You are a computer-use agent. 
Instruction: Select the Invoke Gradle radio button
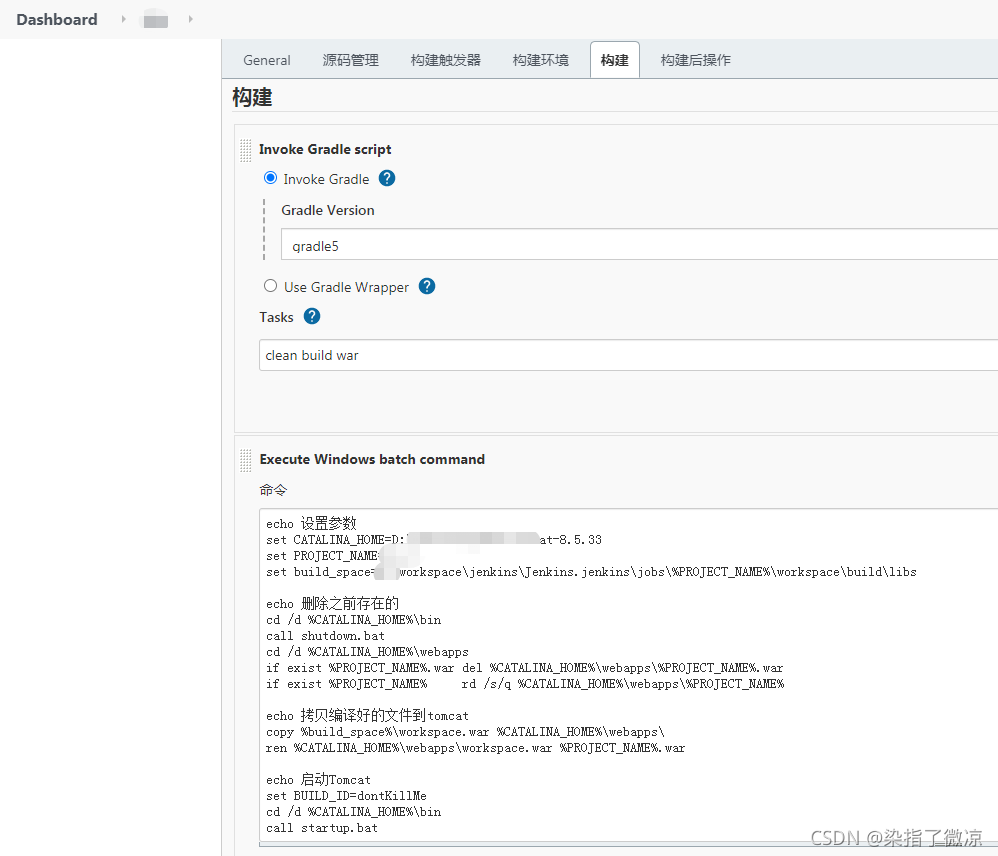(271, 178)
